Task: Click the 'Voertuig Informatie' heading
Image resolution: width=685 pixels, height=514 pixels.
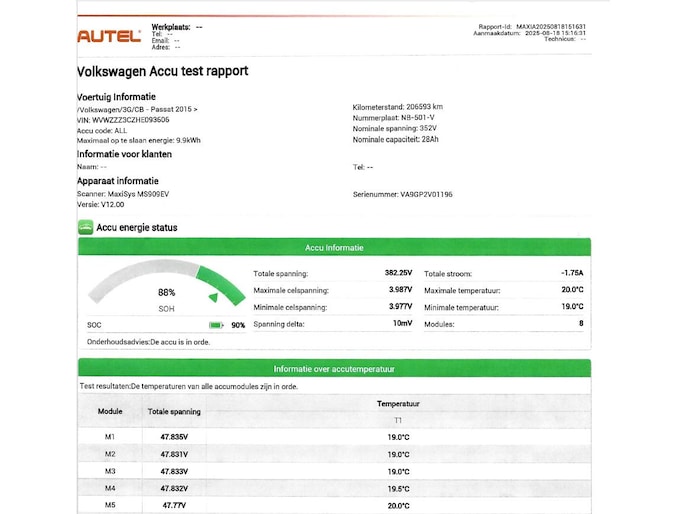Action: point(116,97)
